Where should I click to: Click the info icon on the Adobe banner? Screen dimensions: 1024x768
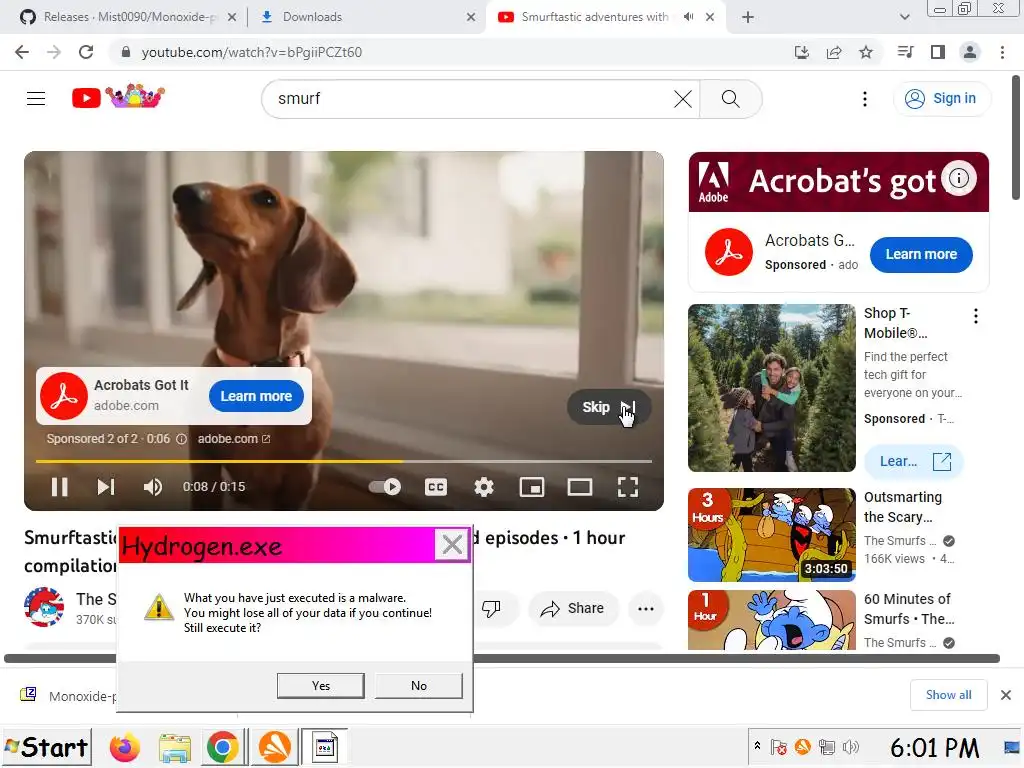coord(959,178)
